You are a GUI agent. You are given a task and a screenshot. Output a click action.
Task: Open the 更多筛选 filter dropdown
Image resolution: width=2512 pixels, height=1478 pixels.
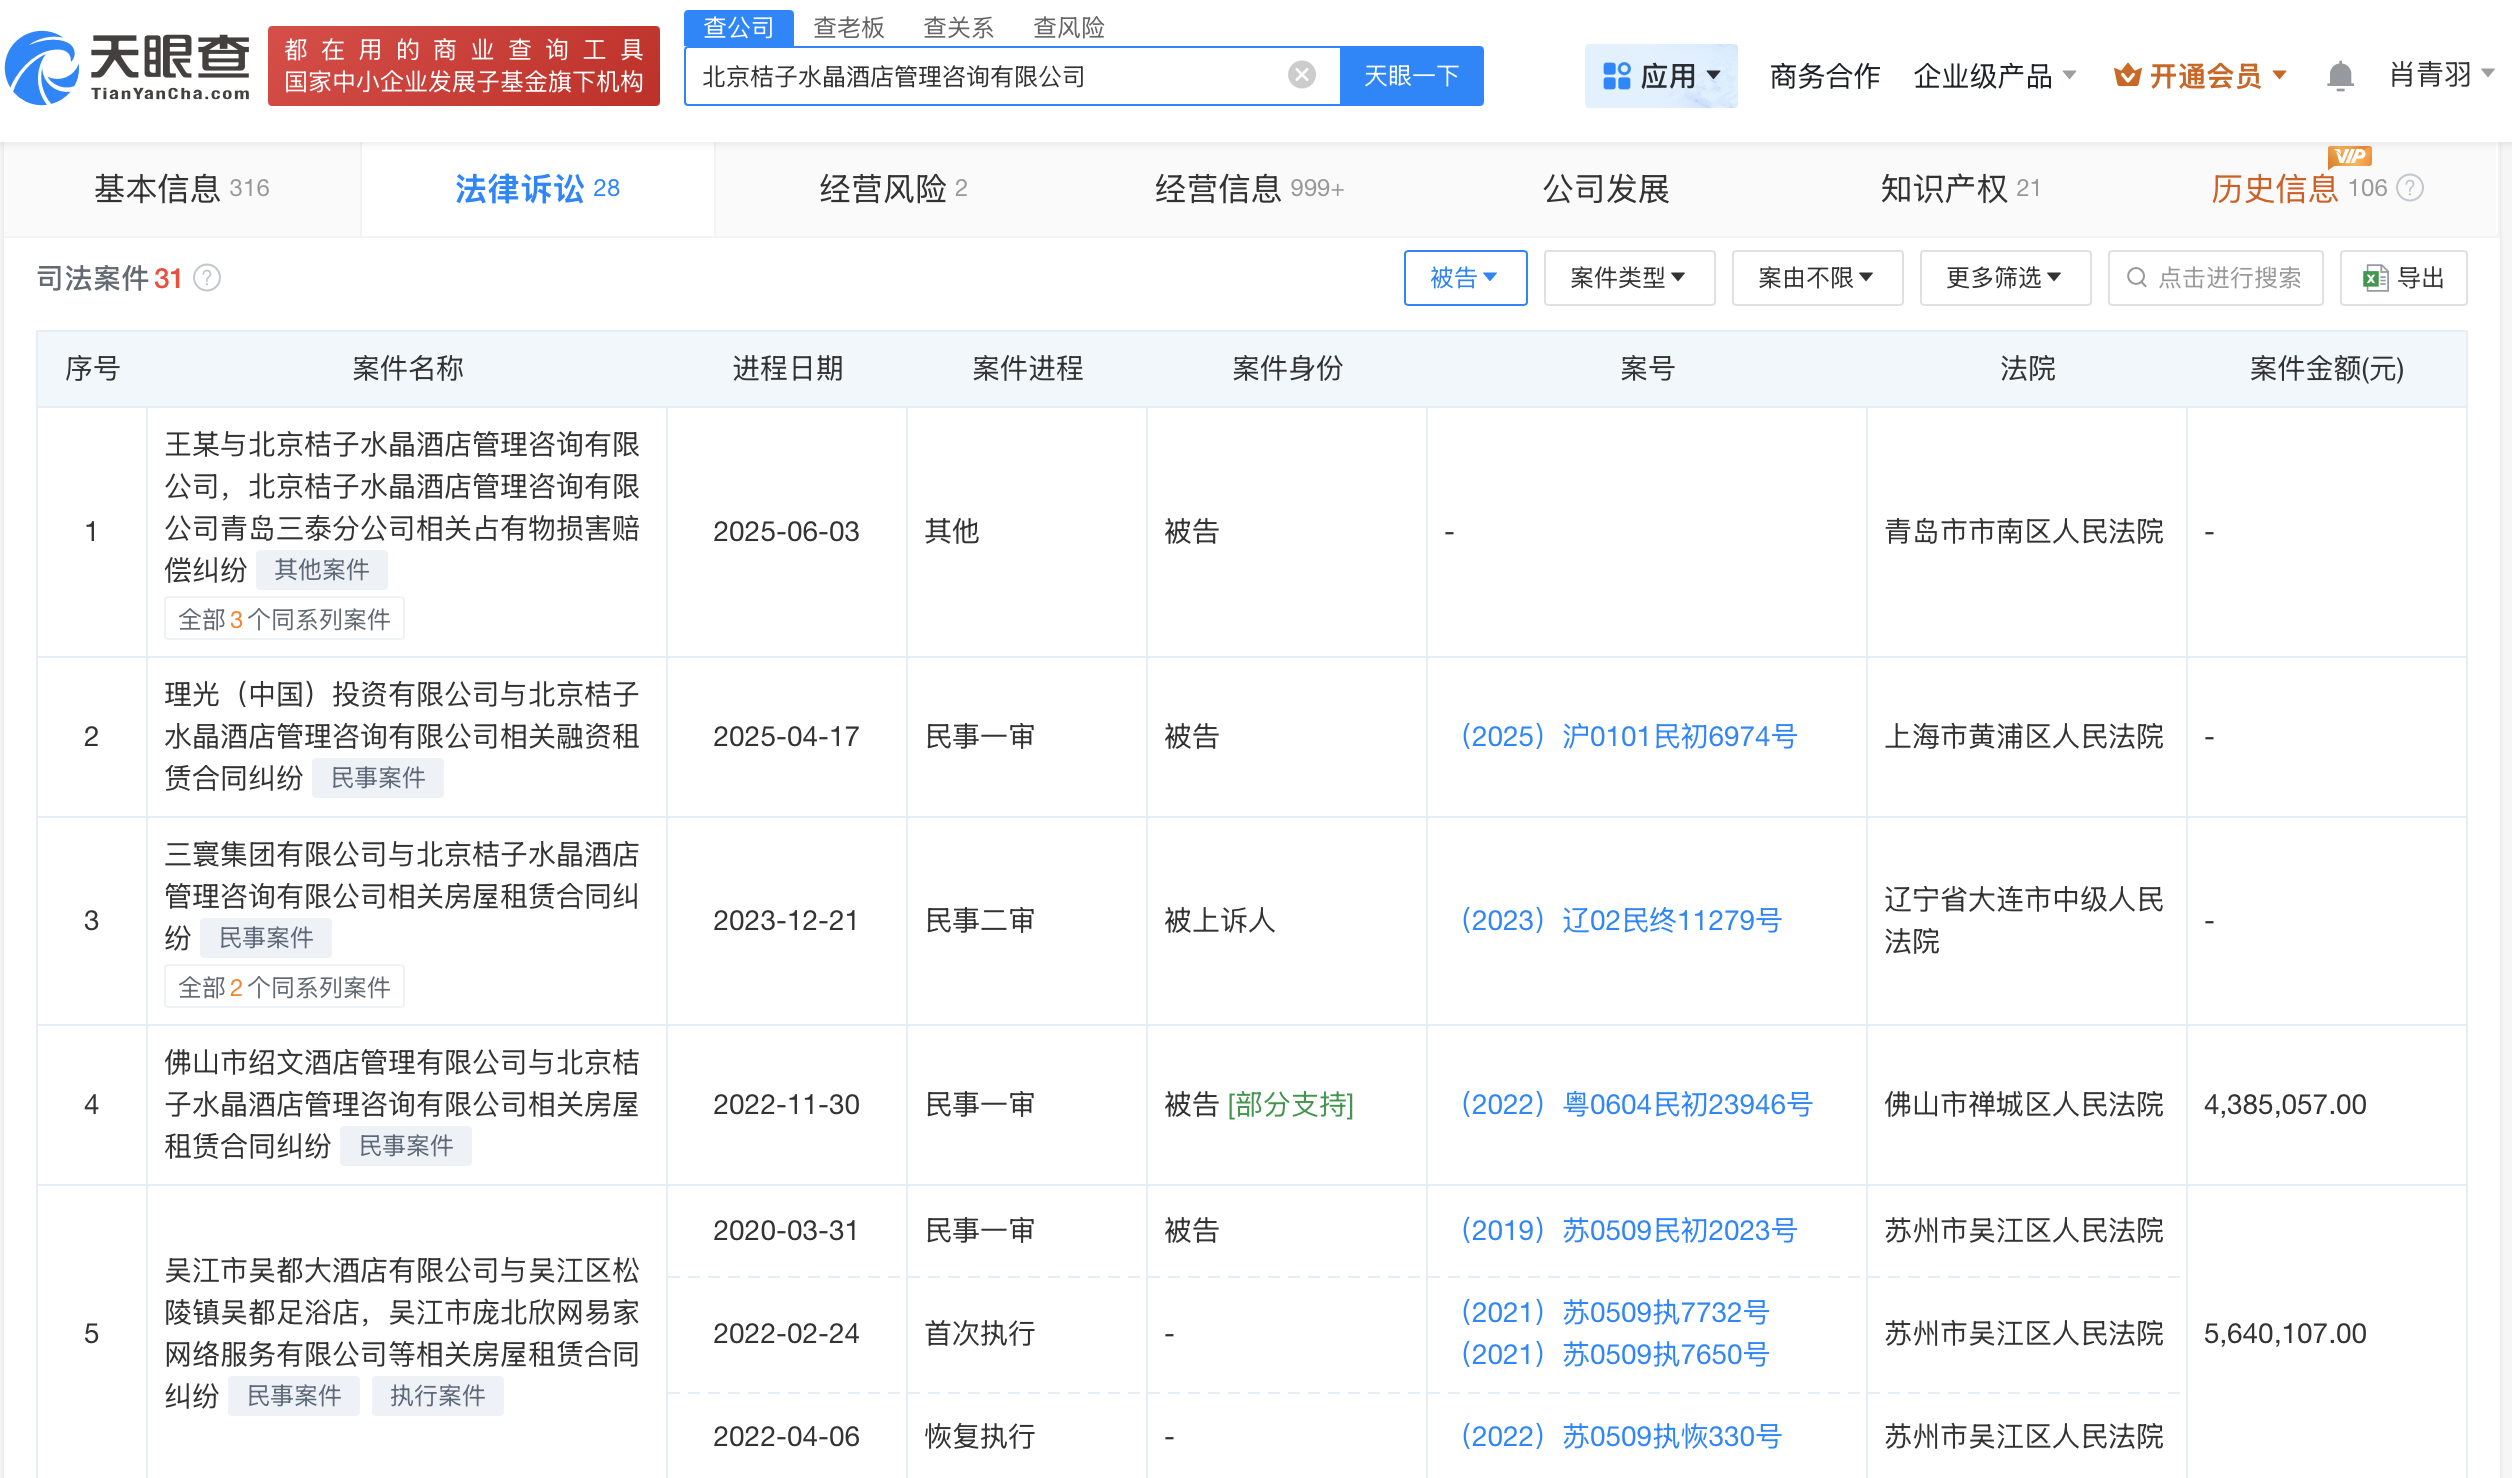[2004, 278]
